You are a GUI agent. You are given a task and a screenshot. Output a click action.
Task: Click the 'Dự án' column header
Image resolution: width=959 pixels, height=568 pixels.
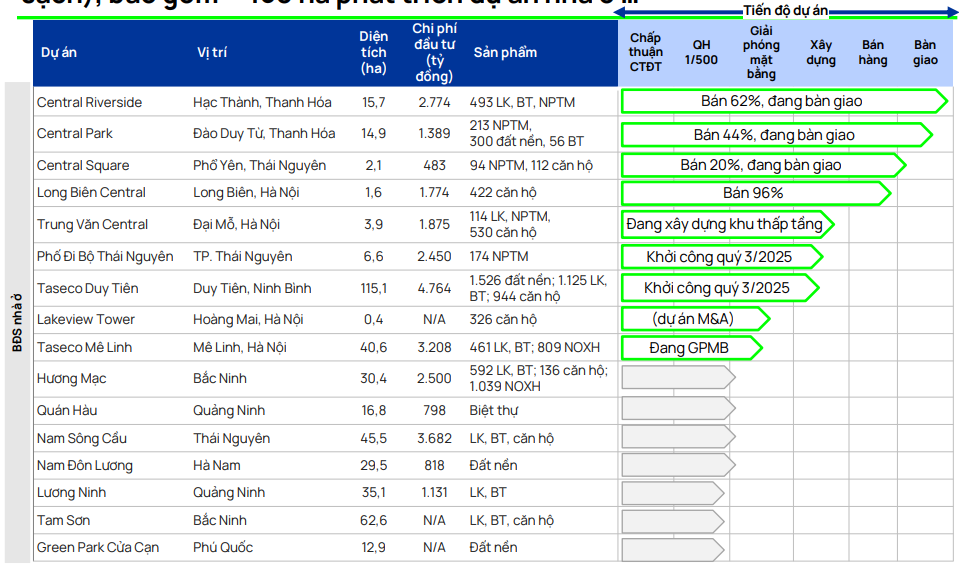point(59,53)
